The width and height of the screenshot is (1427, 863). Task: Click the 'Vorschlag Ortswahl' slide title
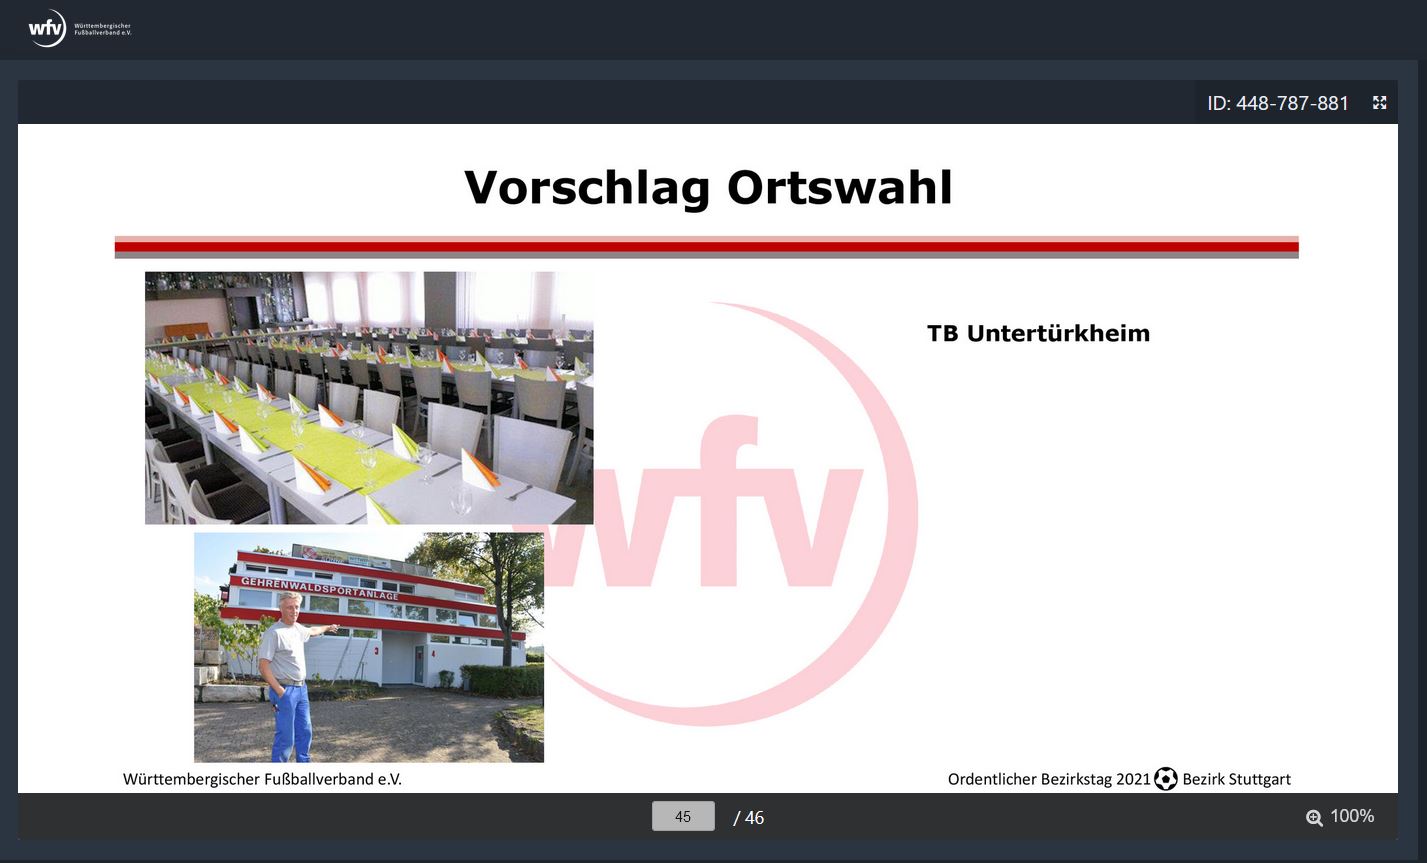pyautogui.click(x=708, y=187)
